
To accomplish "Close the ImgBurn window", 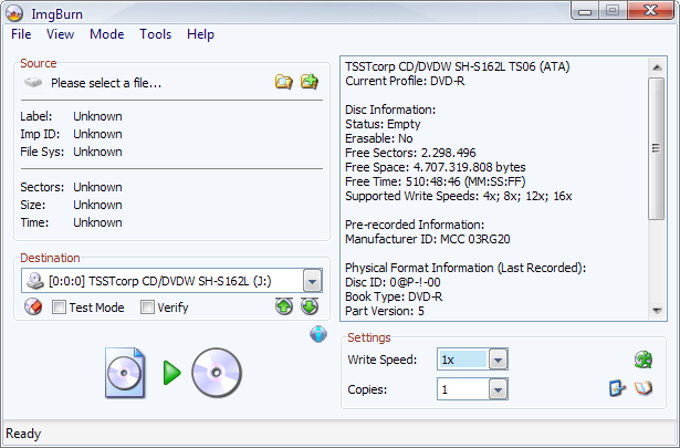I will coord(651,10).
